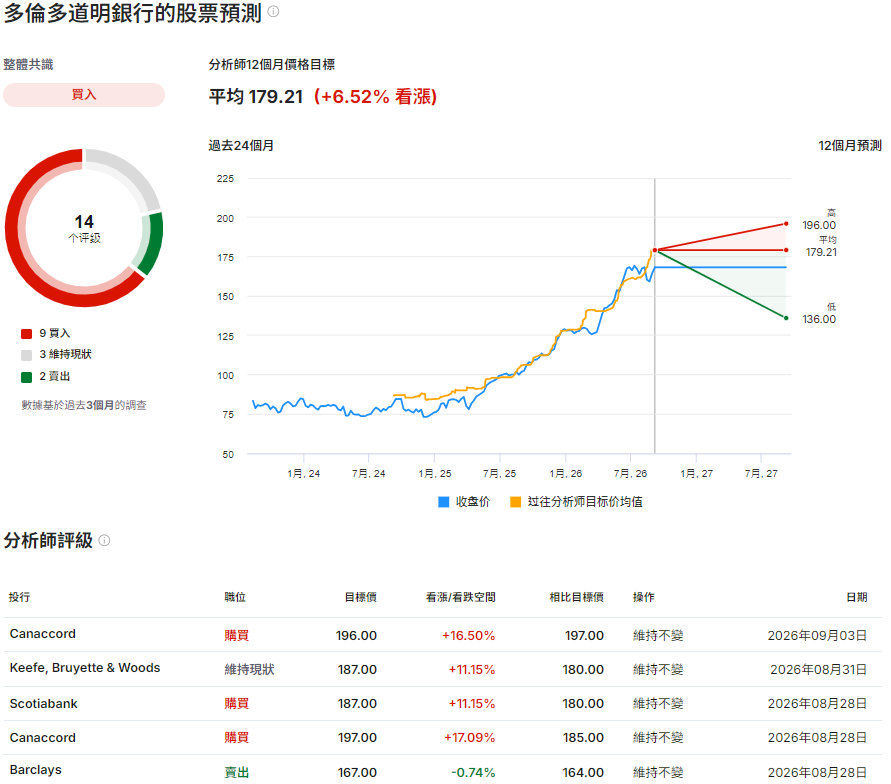This screenshot has width=891, height=784.
Task: Select average forecast point 179.21
Action: (786, 250)
